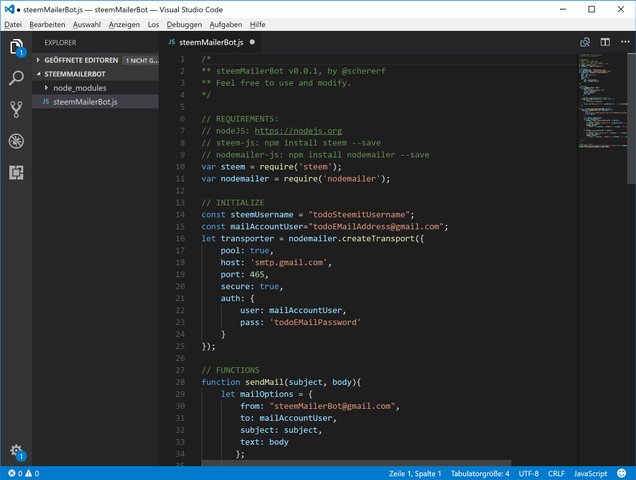Place cursor on 'todoEMailPassword' string

pos(315,322)
